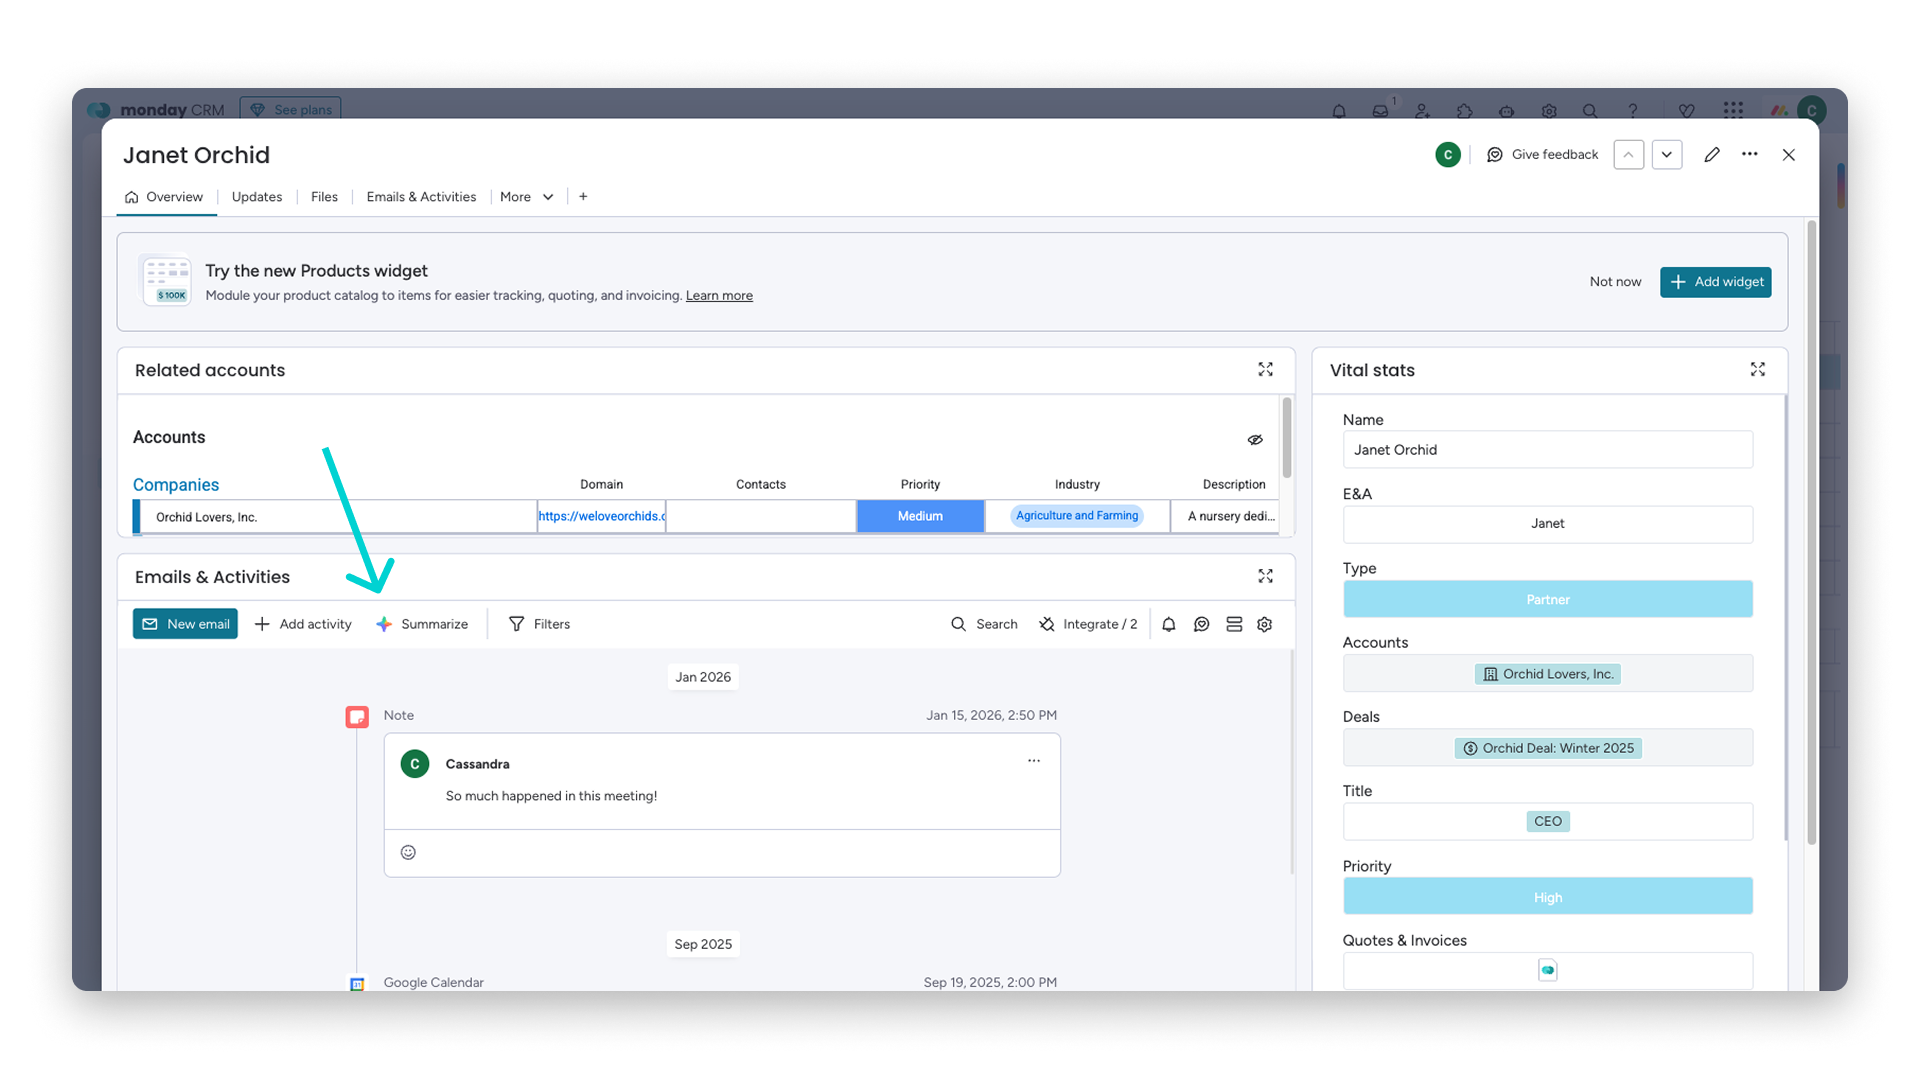
Task: Open the Integrate / 2 menu
Action: click(x=1088, y=624)
